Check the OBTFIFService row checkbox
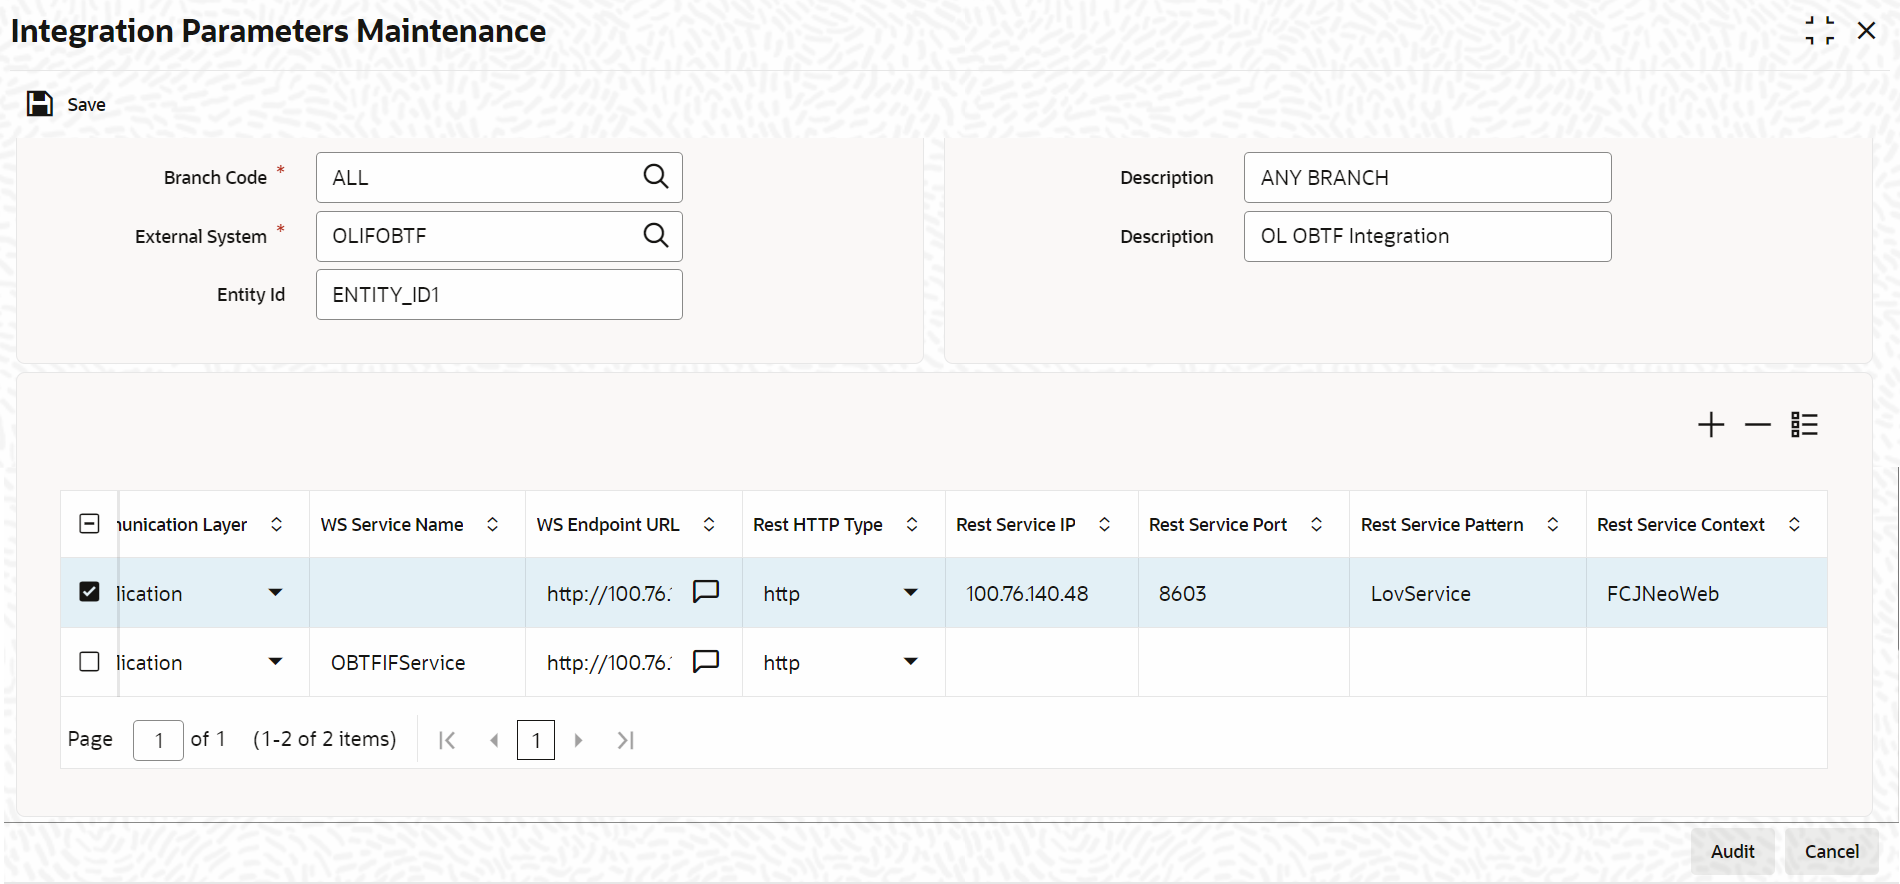This screenshot has width=1900, height=884. pyautogui.click(x=89, y=662)
